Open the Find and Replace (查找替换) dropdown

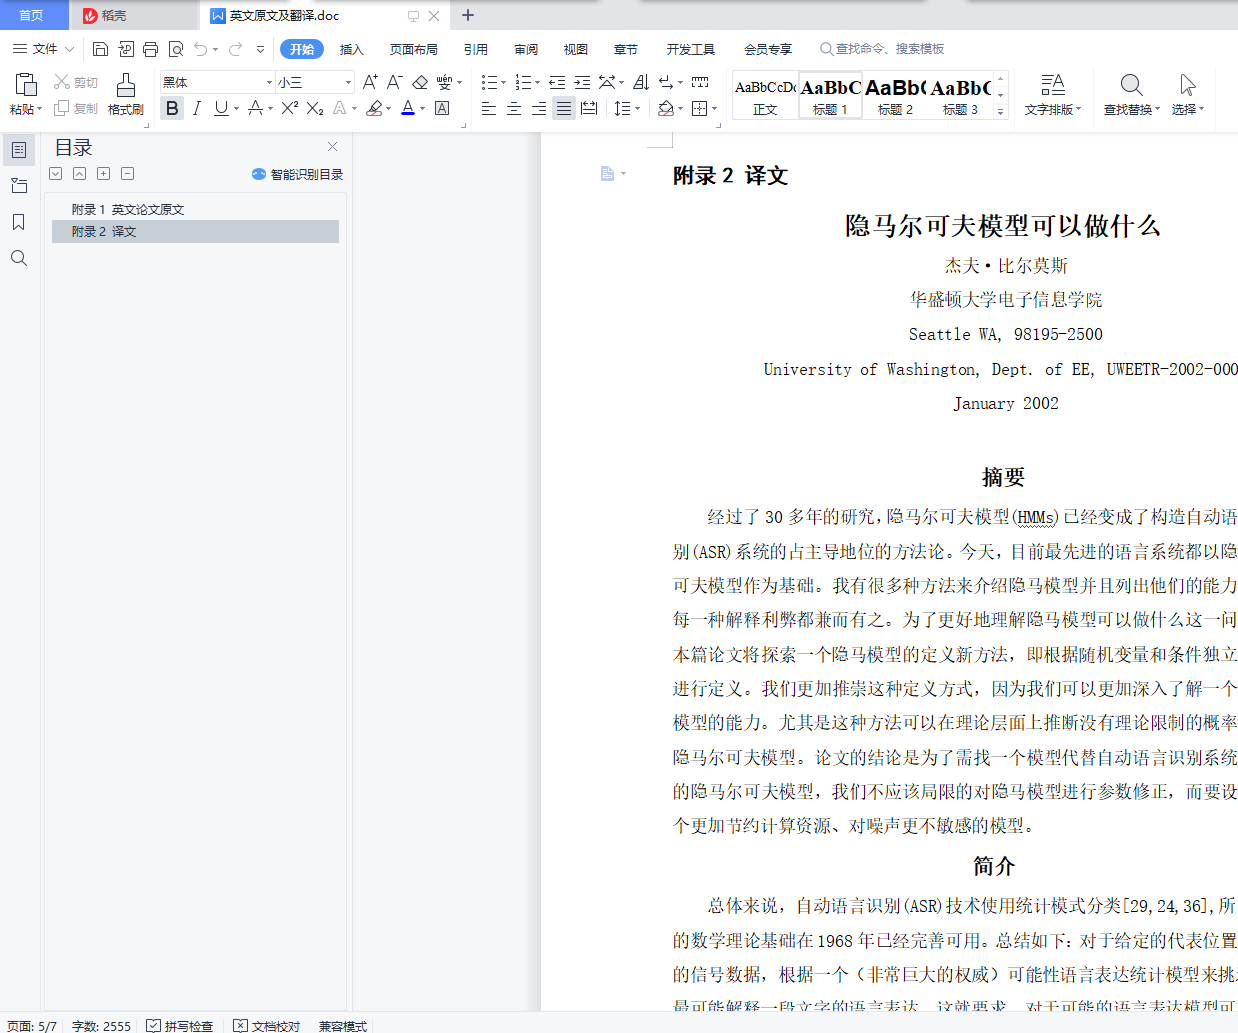(x=1131, y=109)
